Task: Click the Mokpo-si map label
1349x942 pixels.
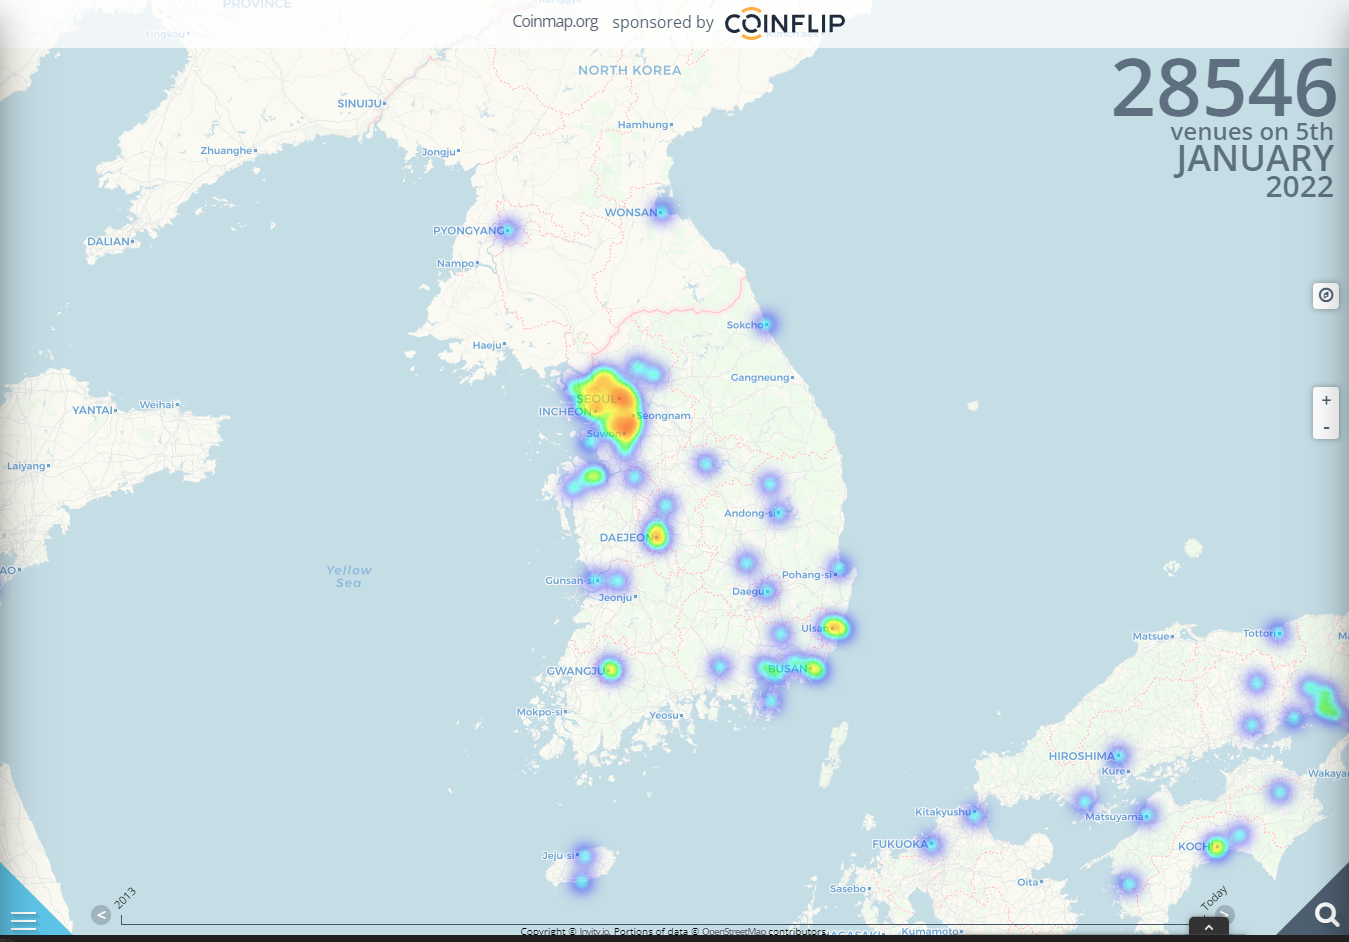Action: coord(540,712)
